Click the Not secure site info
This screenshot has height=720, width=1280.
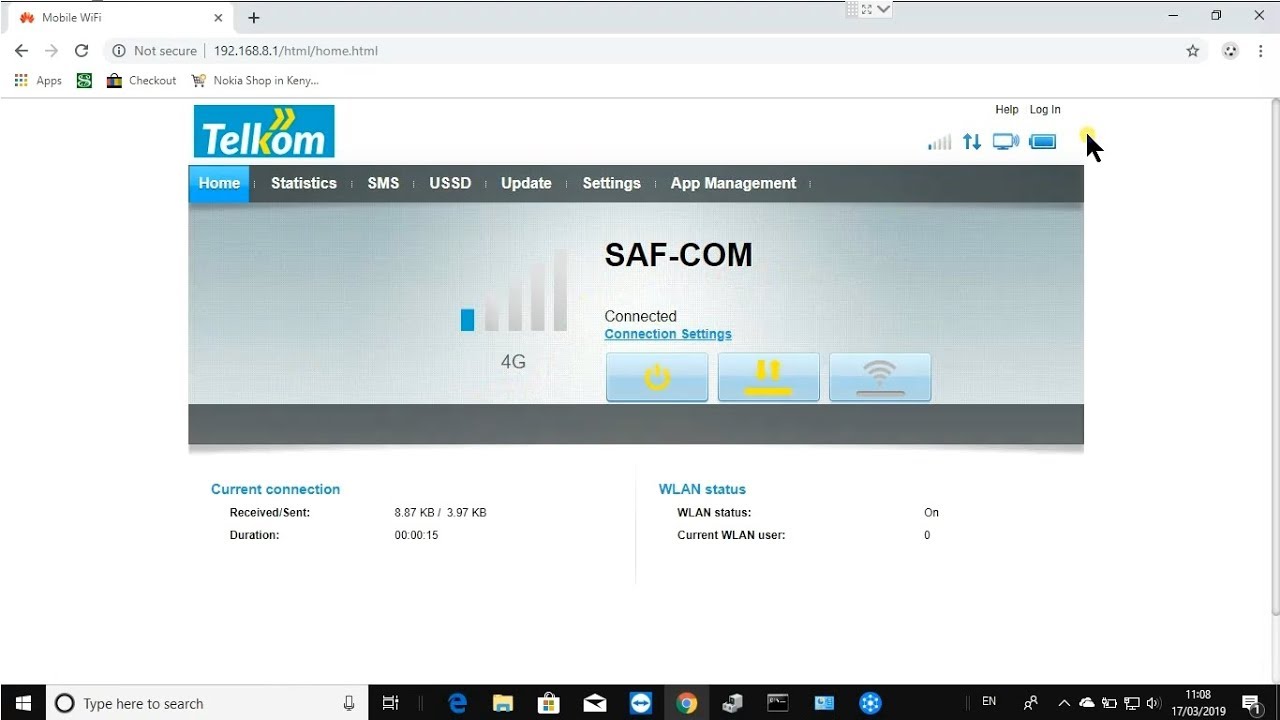155,51
